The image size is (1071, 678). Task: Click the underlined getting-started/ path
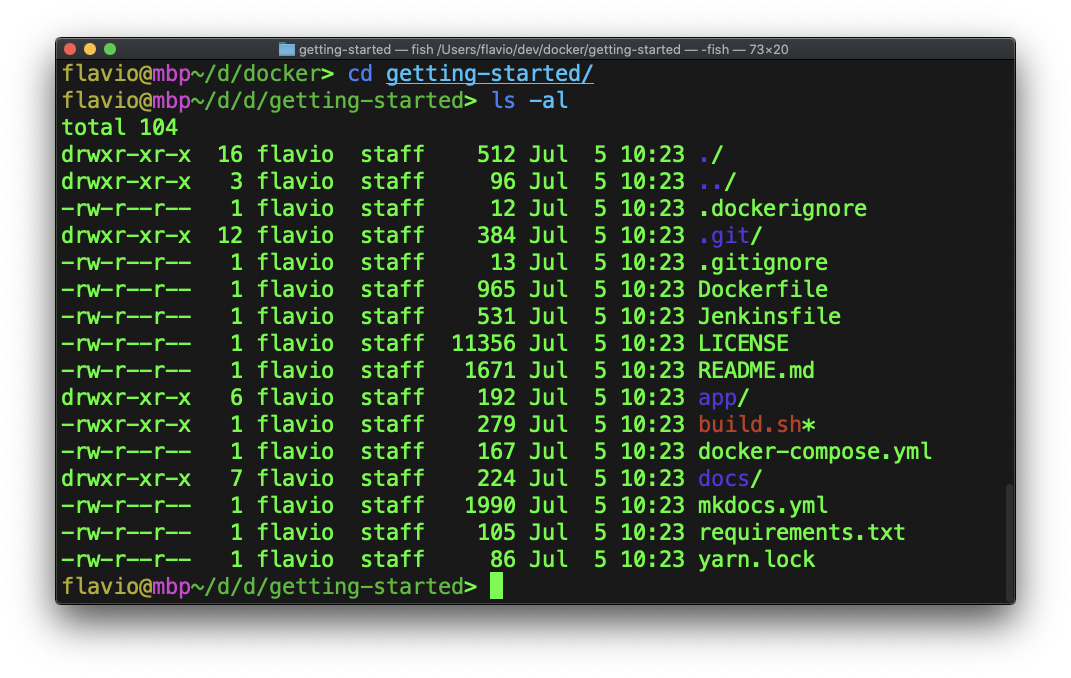(x=489, y=74)
